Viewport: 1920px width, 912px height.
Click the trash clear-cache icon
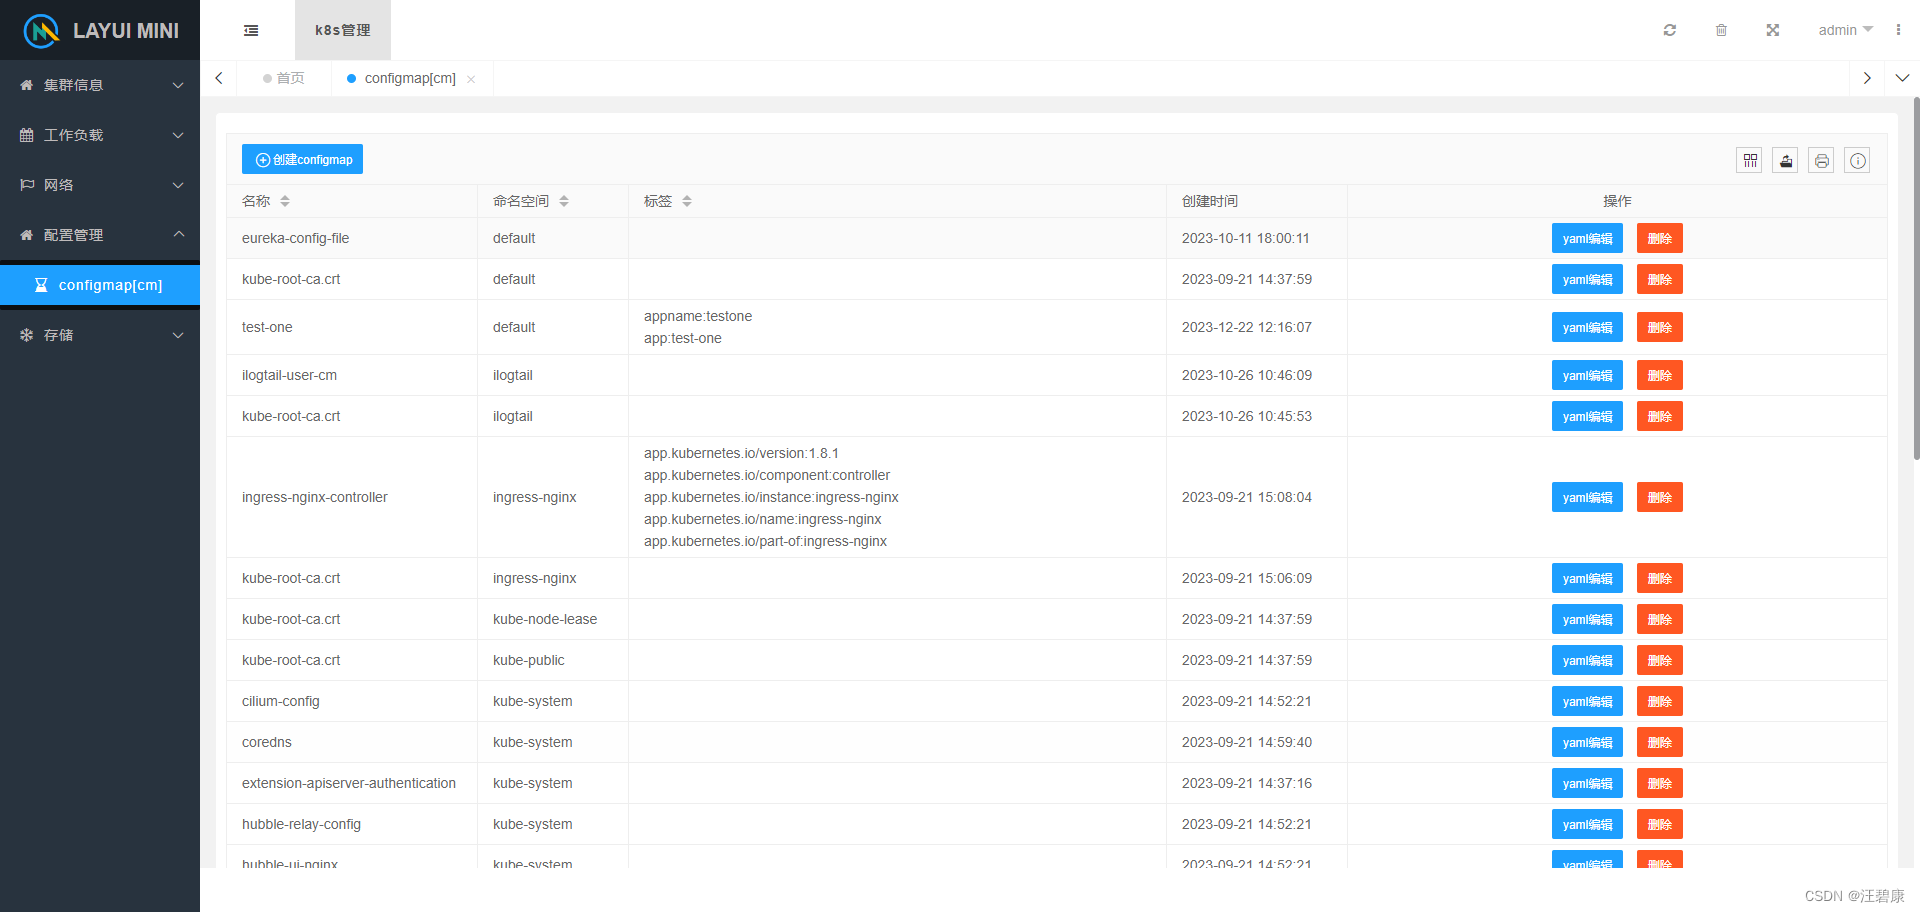click(1721, 30)
